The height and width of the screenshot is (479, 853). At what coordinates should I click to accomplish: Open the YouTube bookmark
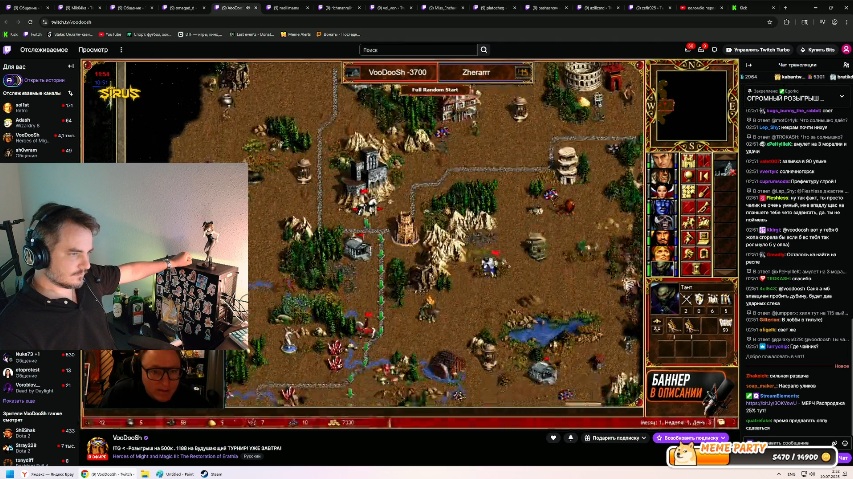click(110, 34)
